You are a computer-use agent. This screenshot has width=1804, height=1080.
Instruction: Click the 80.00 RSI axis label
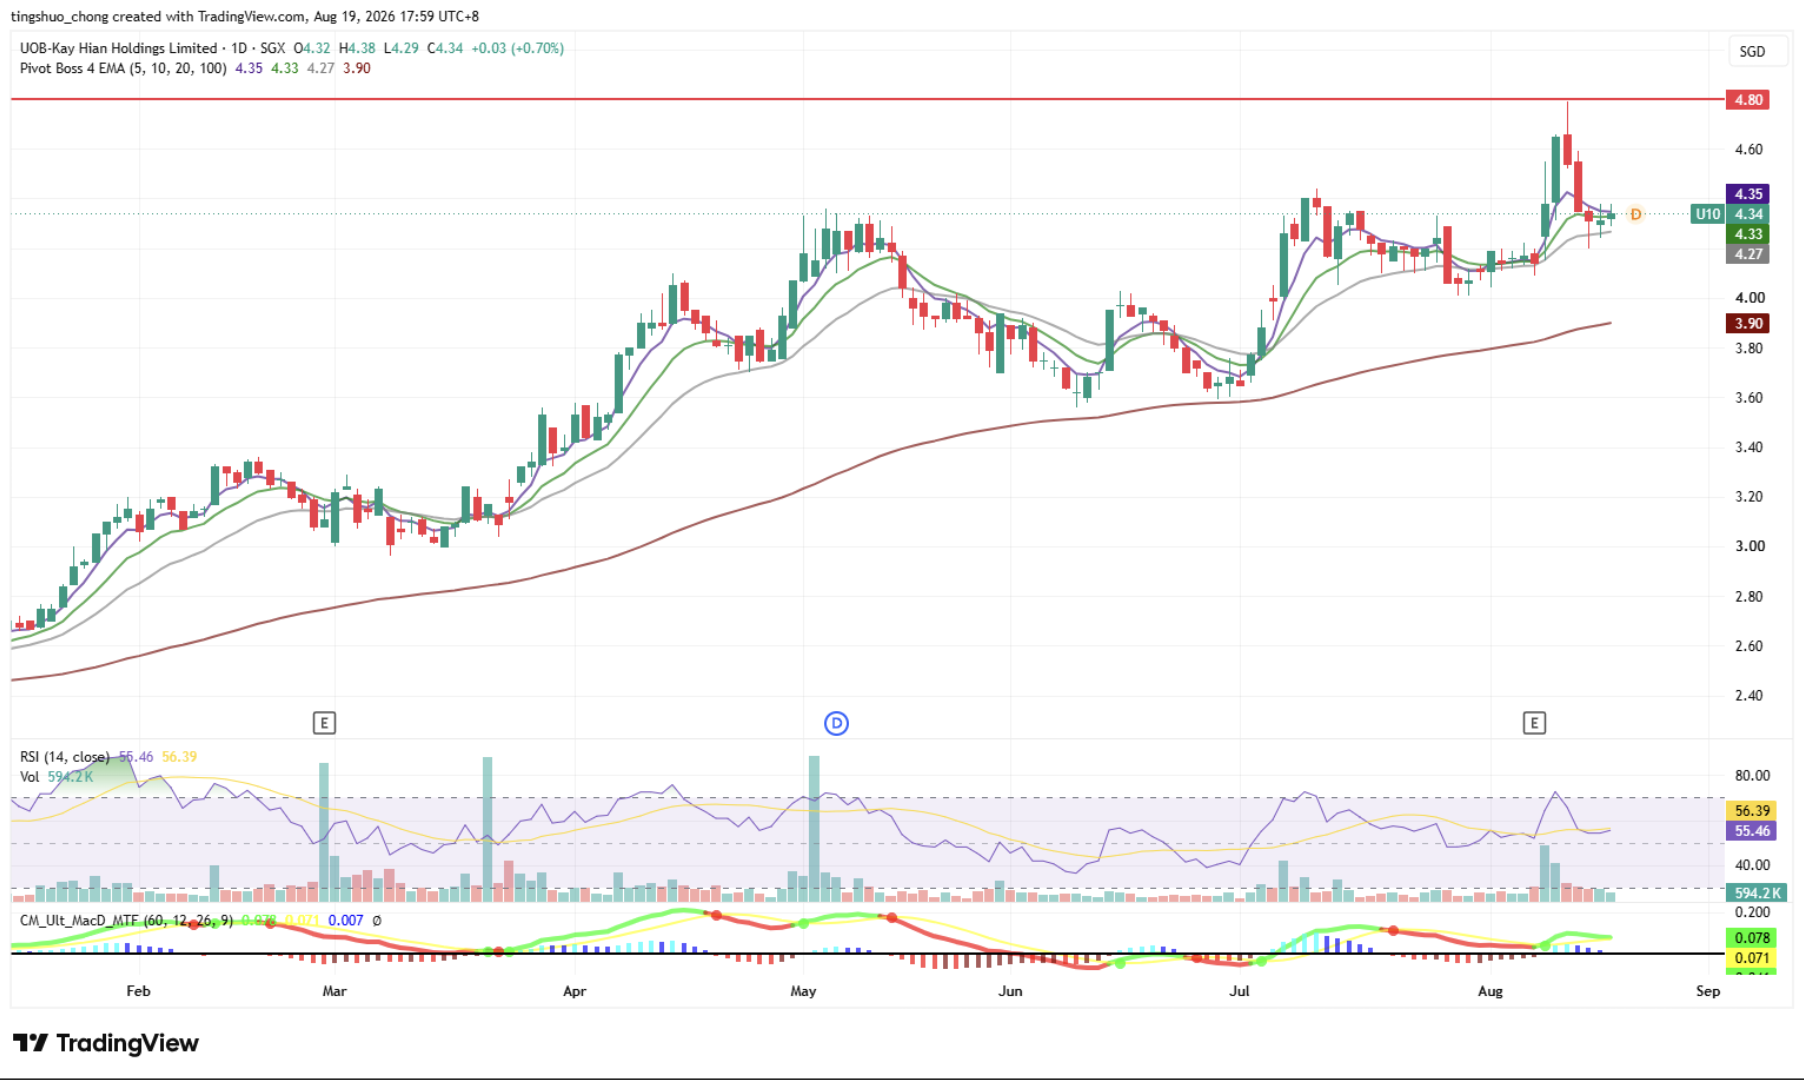pos(1752,775)
